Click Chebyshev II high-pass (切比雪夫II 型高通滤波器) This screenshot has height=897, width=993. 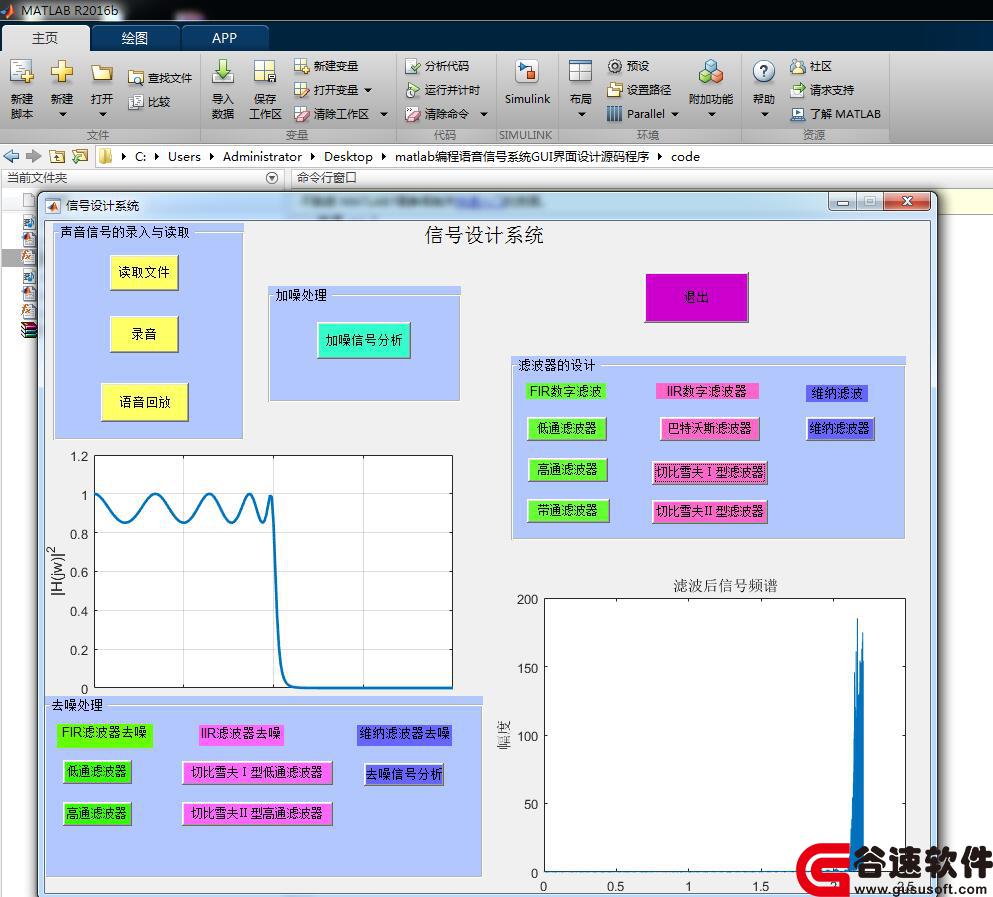(x=257, y=813)
